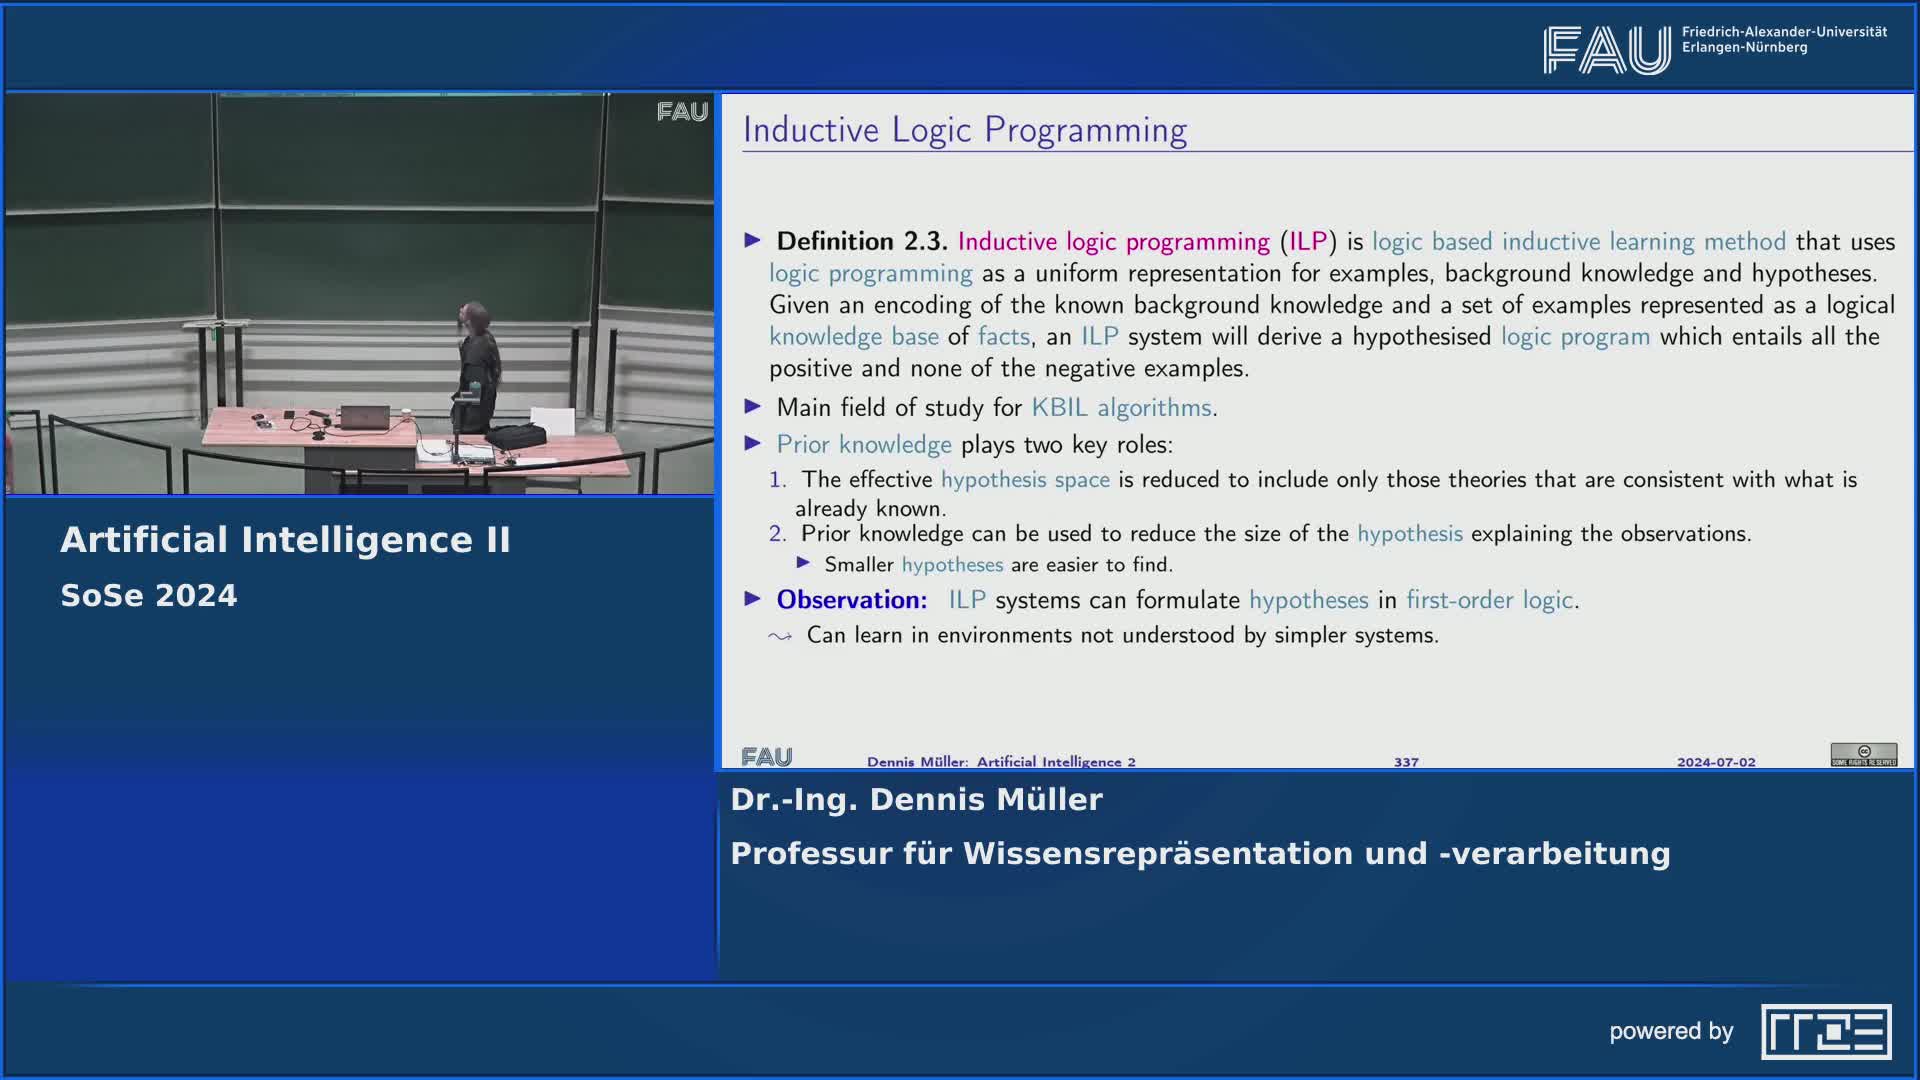Viewport: 1920px width, 1080px height.
Task: Click the FAU watermark on the lecture video
Action: [x=682, y=112]
